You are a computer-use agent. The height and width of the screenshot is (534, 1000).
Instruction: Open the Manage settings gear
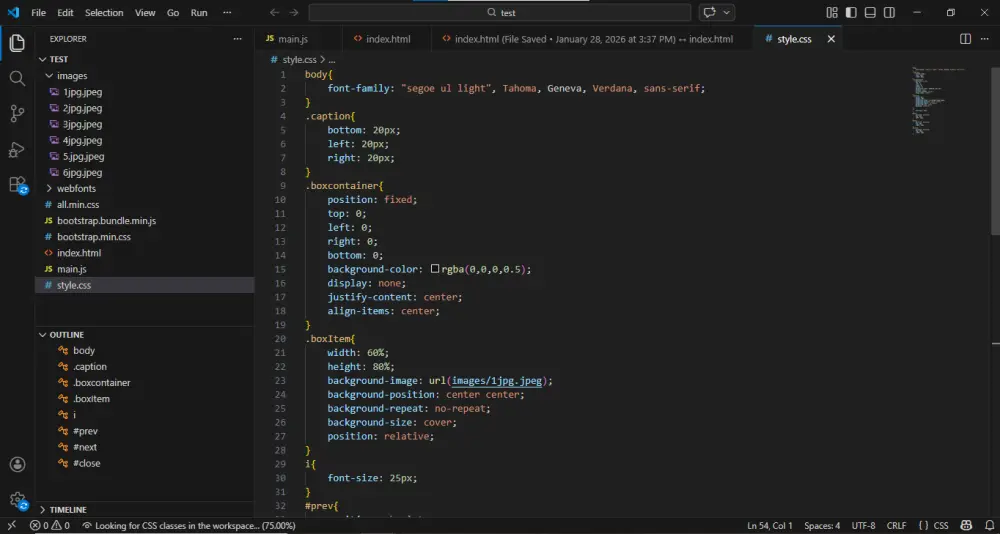[17, 500]
